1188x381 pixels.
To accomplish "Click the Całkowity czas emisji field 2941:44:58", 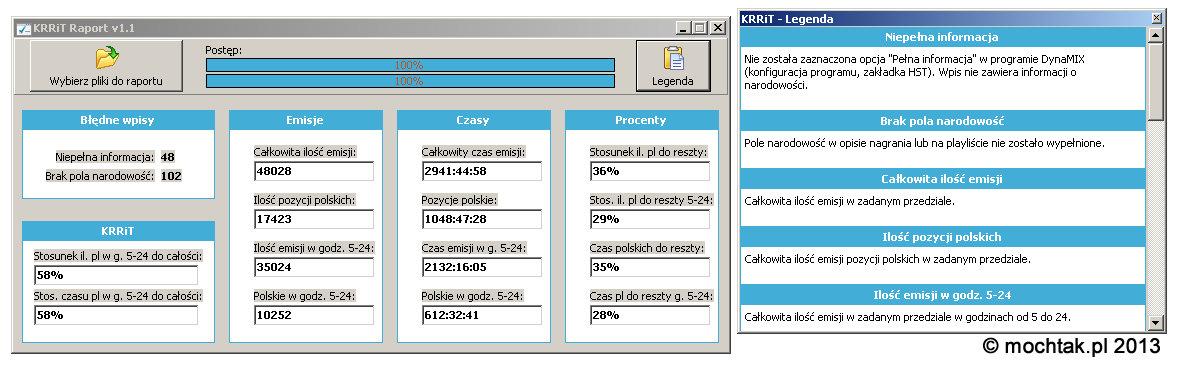I will pos(482,171).
